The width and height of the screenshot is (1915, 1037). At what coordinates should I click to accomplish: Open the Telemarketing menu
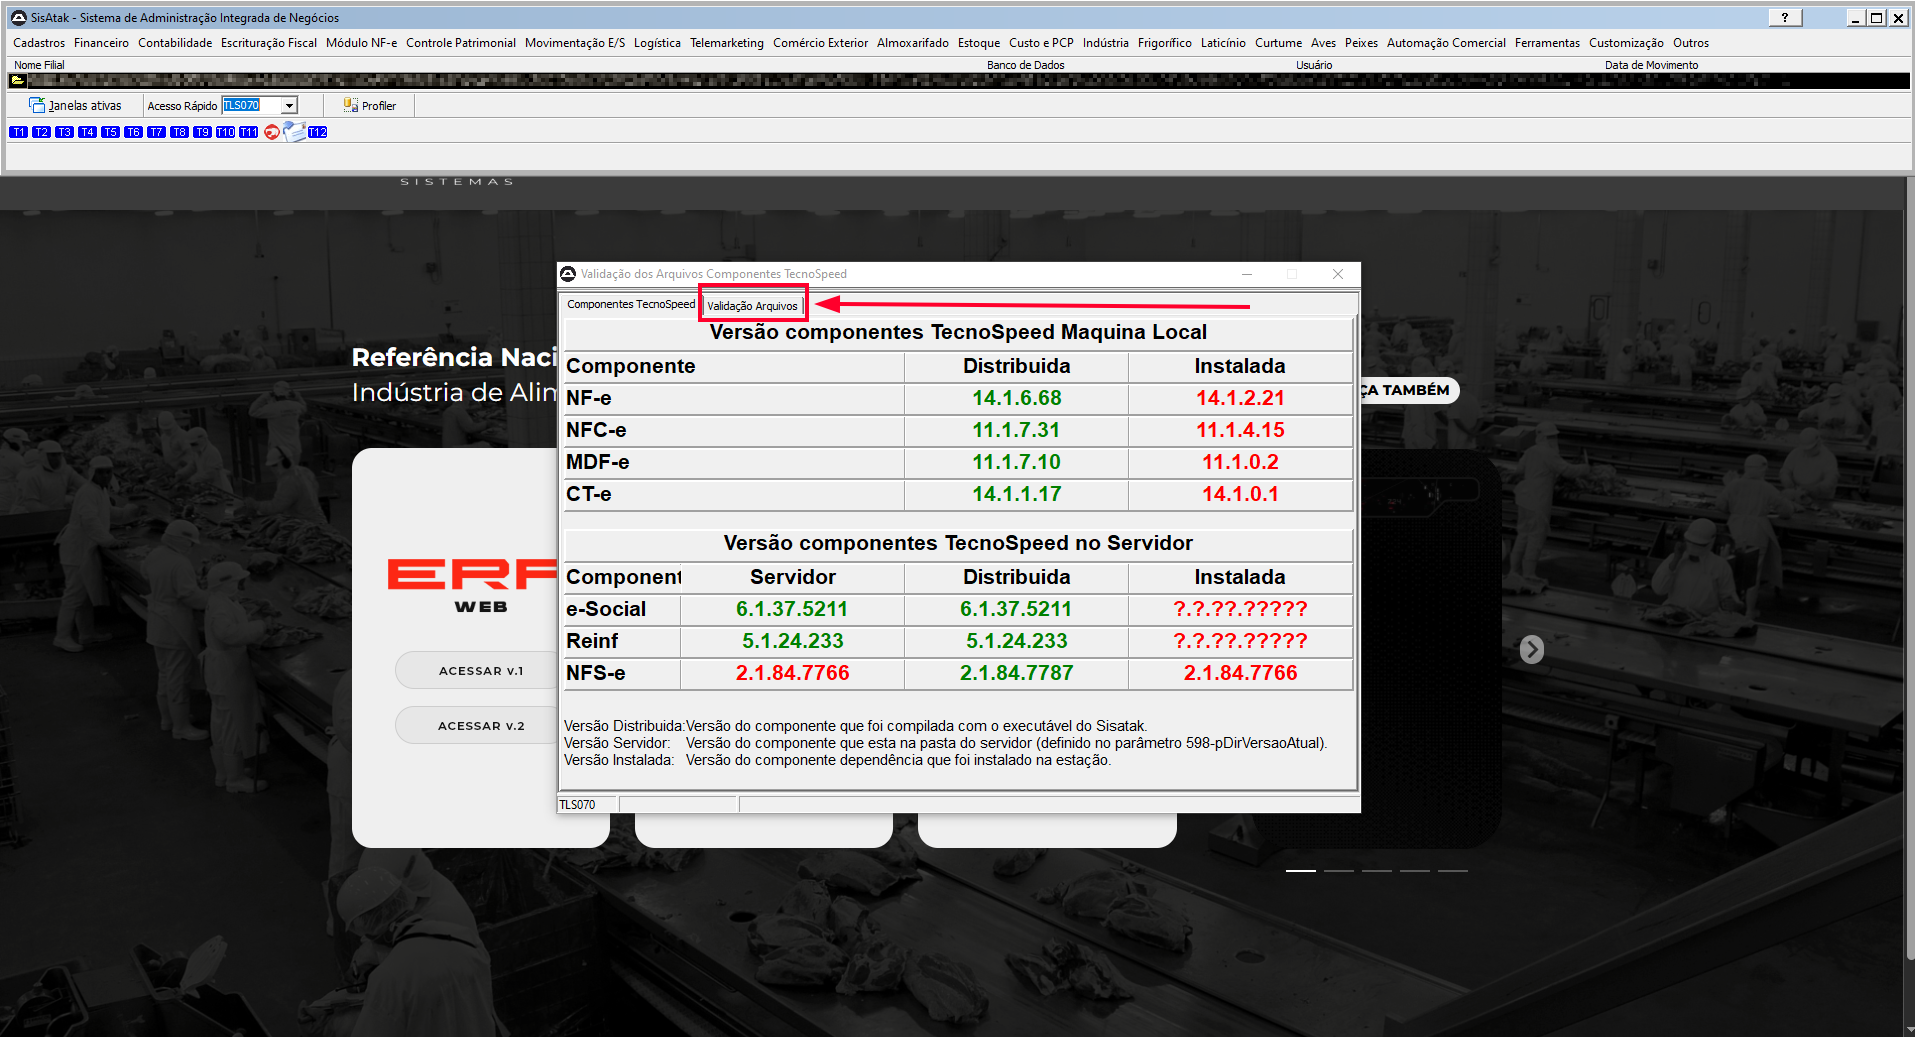coord(727,43)
